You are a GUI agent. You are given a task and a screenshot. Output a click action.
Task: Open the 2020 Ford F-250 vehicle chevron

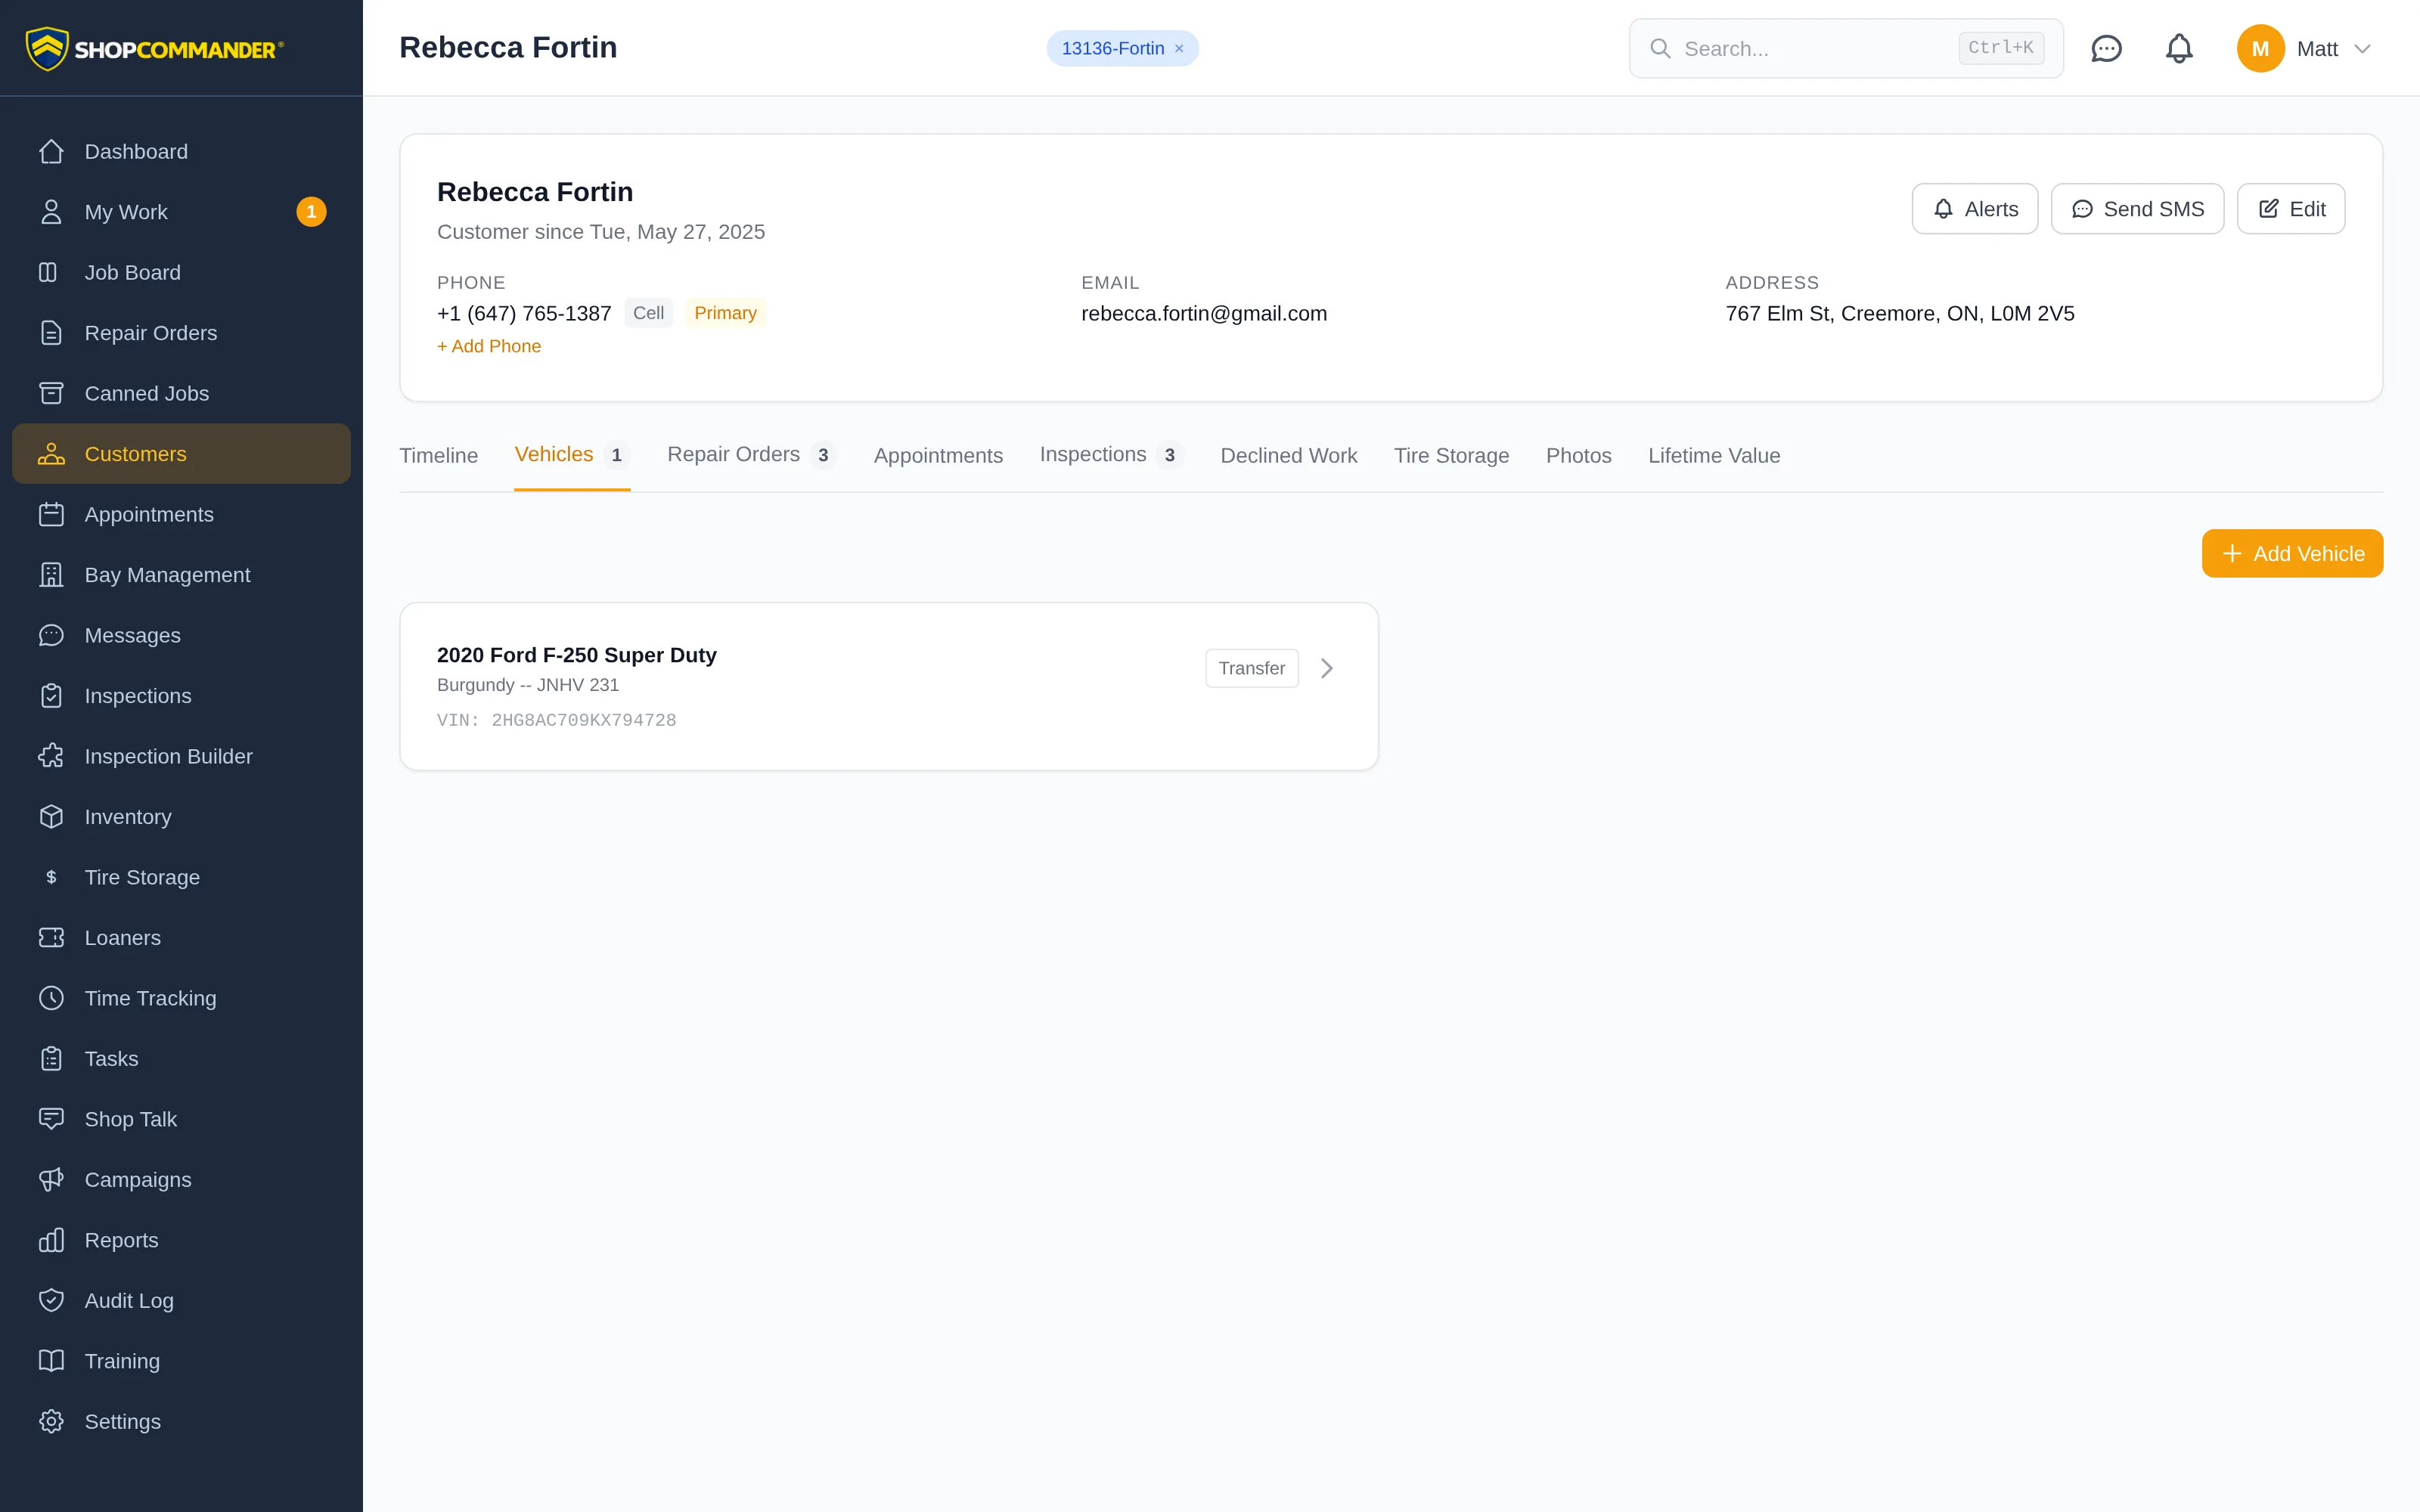click(1327, 668)
